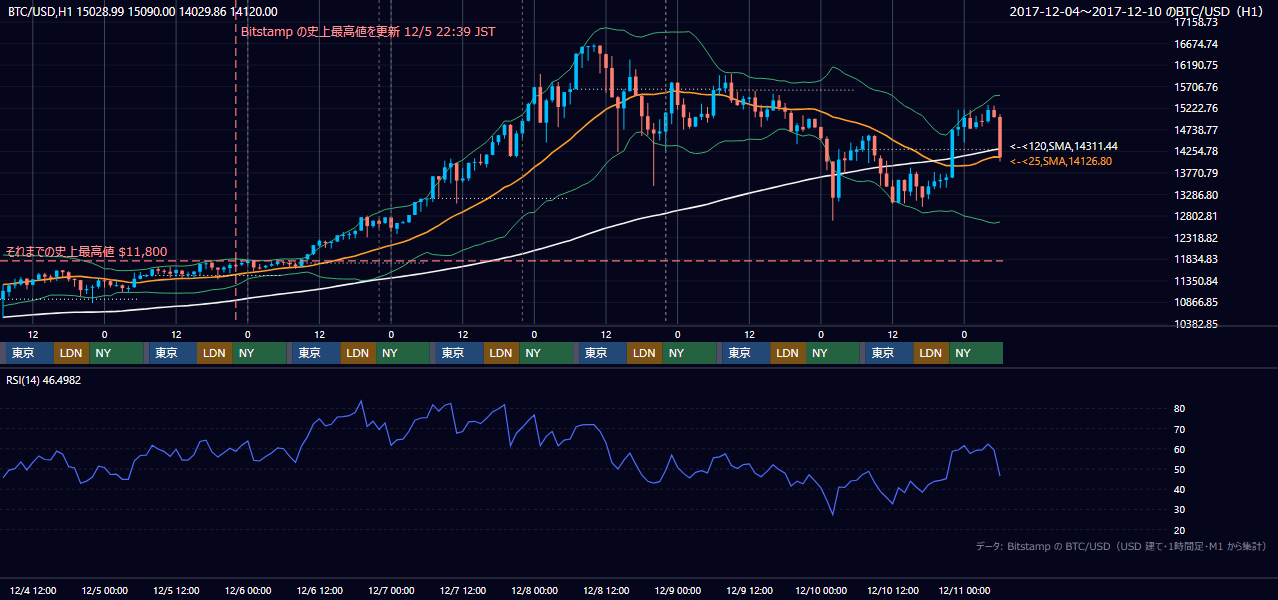
Task: Click the 12/5 12:00 date label
Action: coord(176,591)
